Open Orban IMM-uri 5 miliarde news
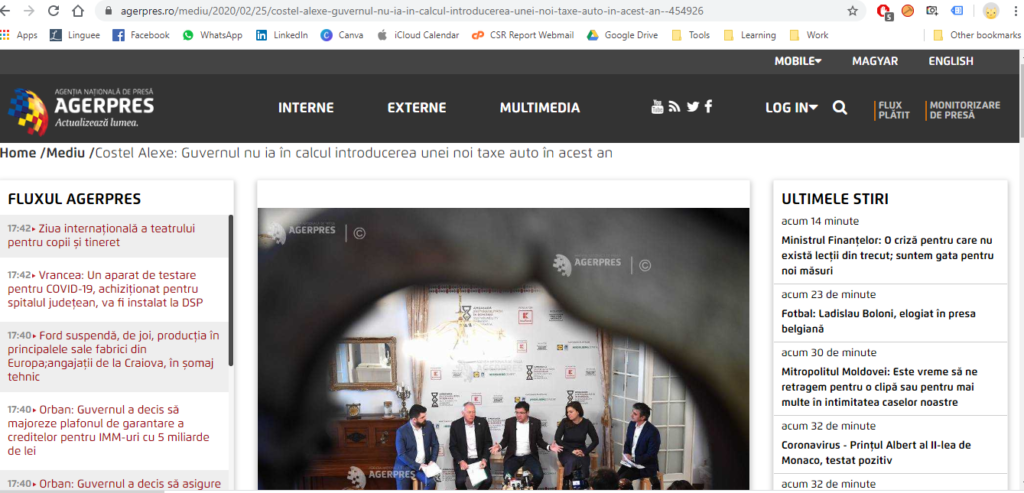The height and width of the screenshot is (493, 1024). (108, 430)
